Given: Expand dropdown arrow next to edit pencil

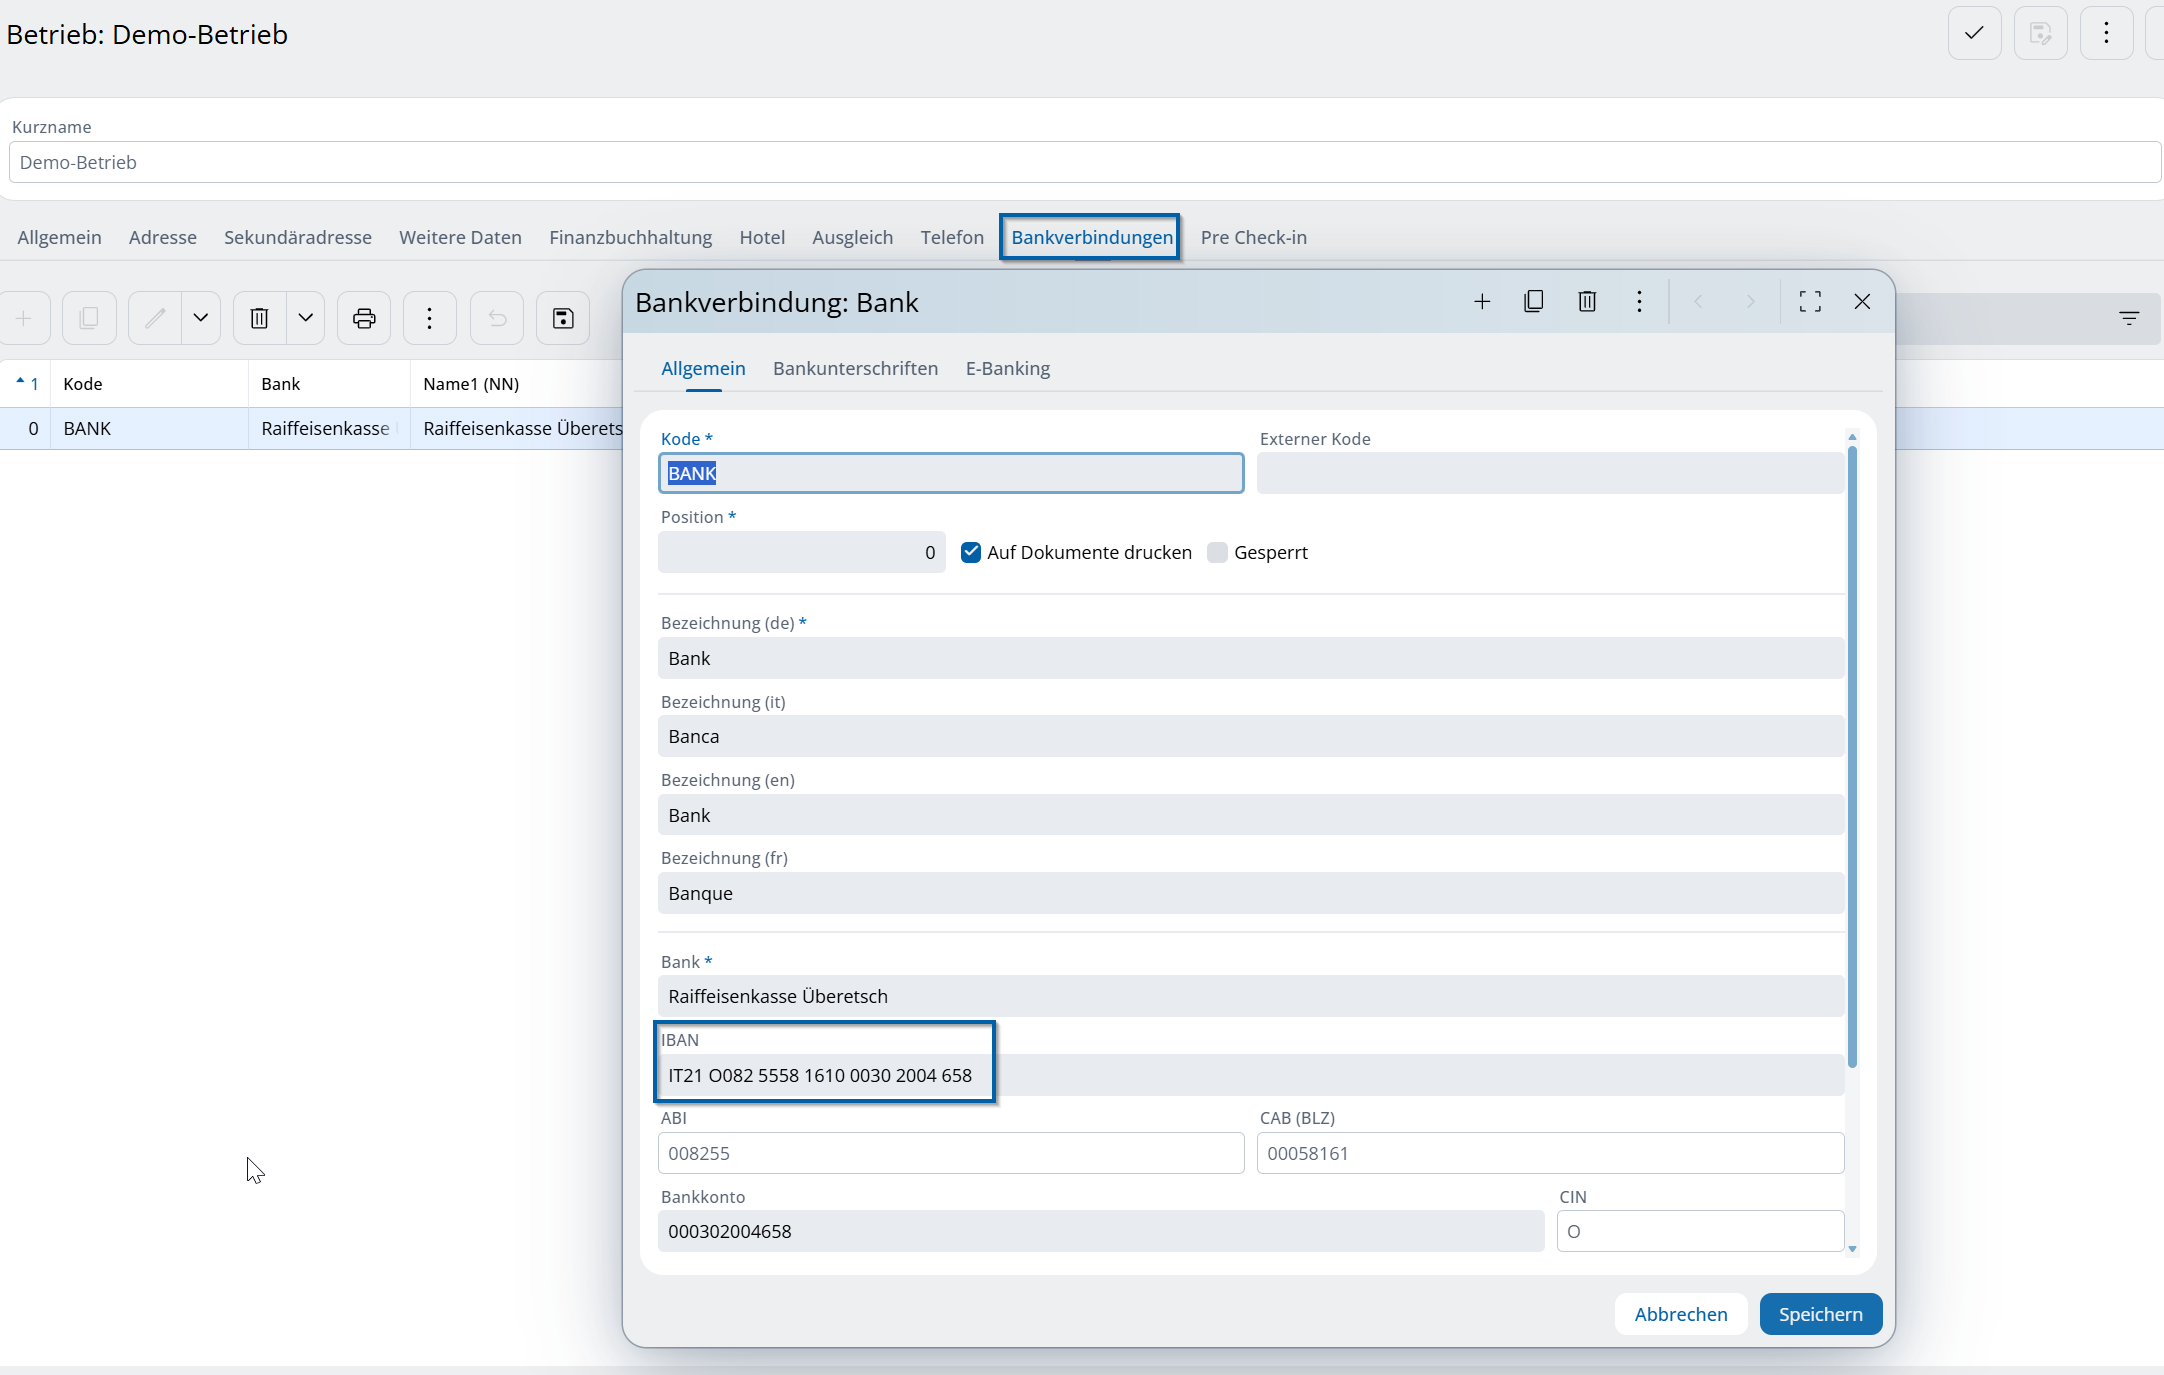Looking at the screenshot, I should [201, 318].
